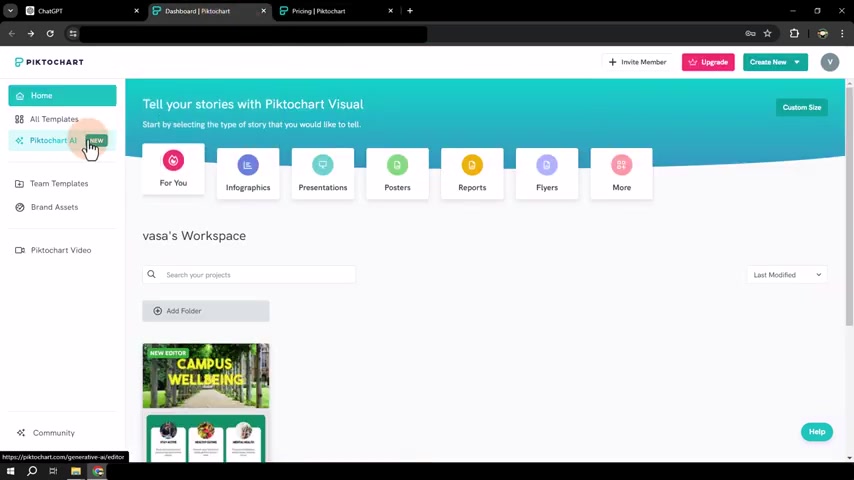Select the Flyers category icon
Screen dimensions: 854x480
(x=546, y=165)
